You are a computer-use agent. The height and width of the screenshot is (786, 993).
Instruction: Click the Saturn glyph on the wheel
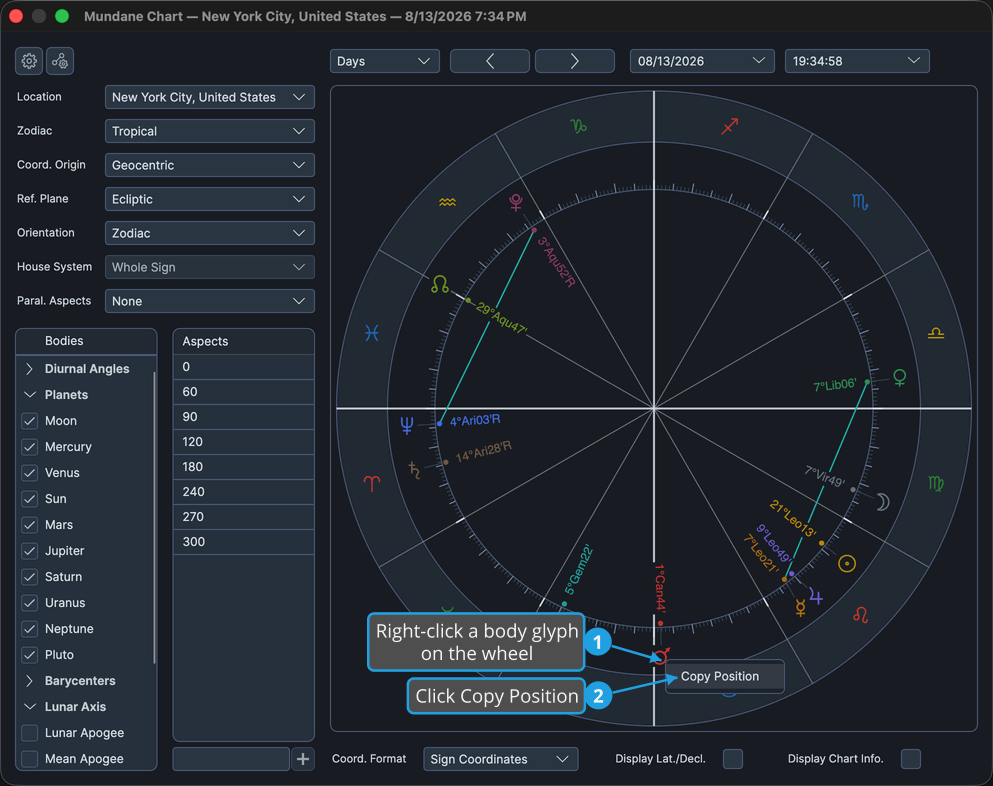coord(414,470)
